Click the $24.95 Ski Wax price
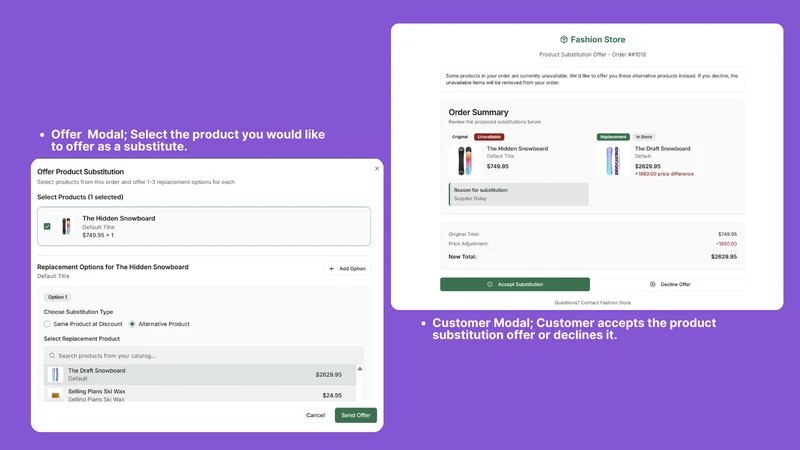The width and height of the screenshot is (800, 450). [332, 395]
